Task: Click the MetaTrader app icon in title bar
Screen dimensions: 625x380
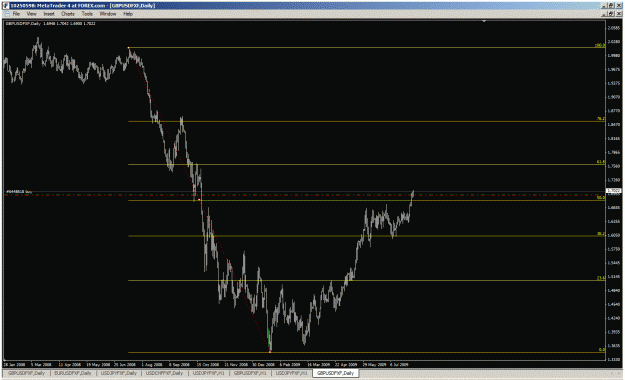Action: click(6, 6)
